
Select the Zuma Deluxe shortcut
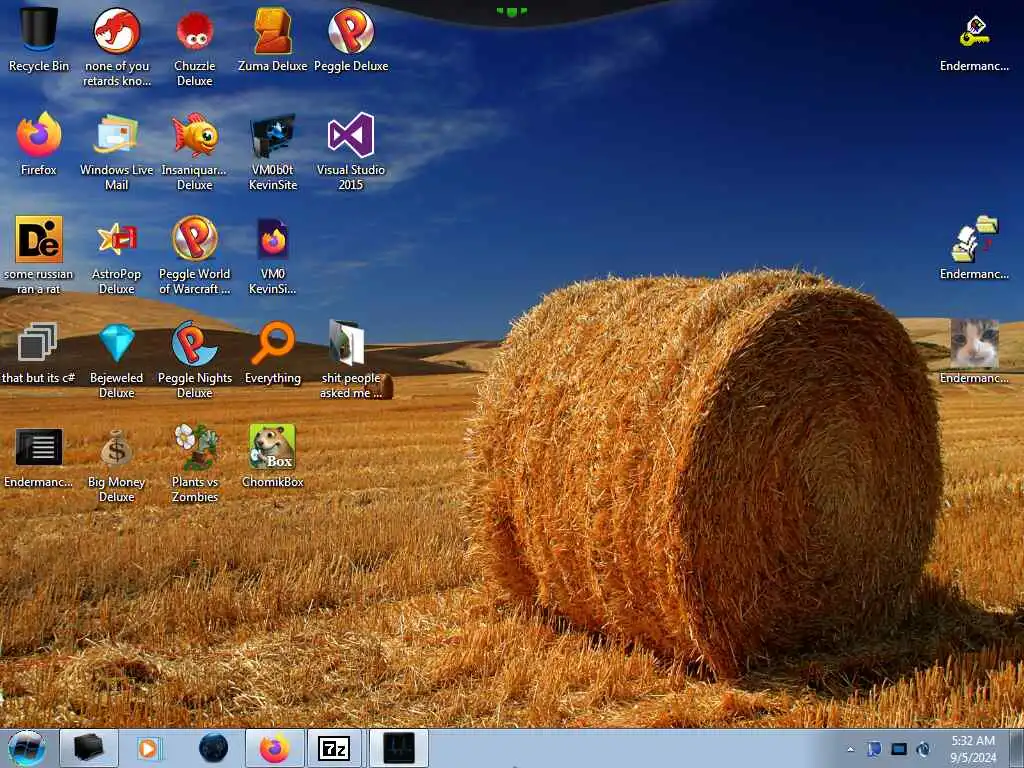click(x=272, y=39)
